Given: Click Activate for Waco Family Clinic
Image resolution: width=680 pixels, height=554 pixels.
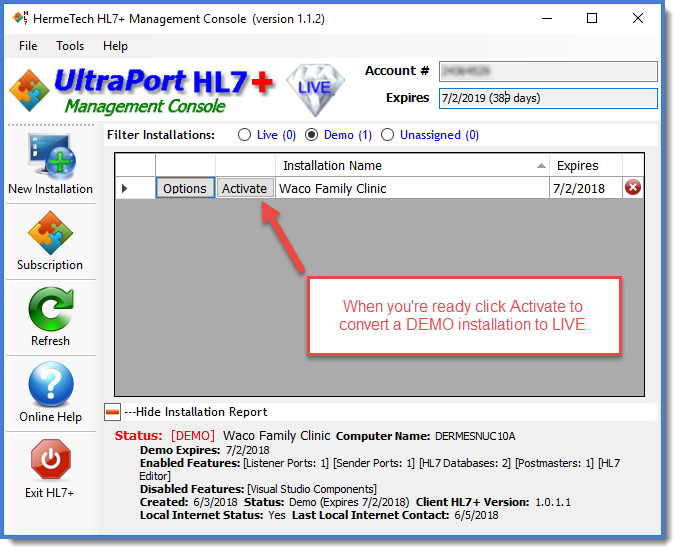Looking at the screenshot, I should tap(245, 188).
